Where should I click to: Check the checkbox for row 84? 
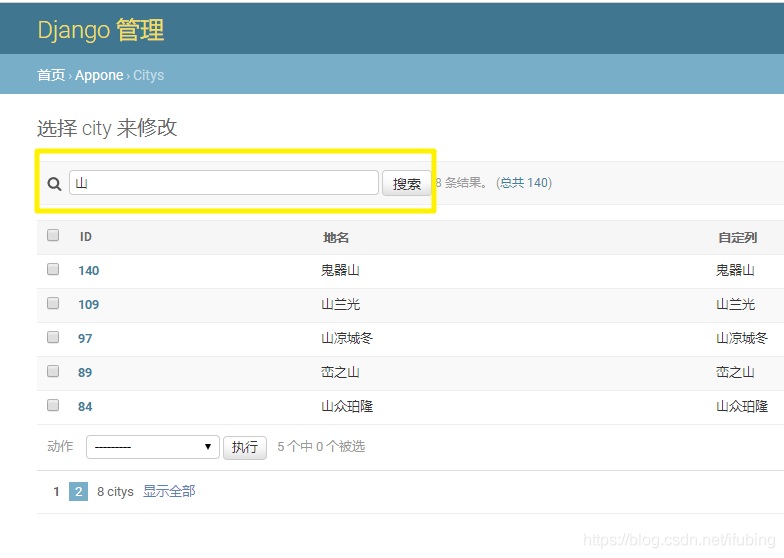(53, 405)
